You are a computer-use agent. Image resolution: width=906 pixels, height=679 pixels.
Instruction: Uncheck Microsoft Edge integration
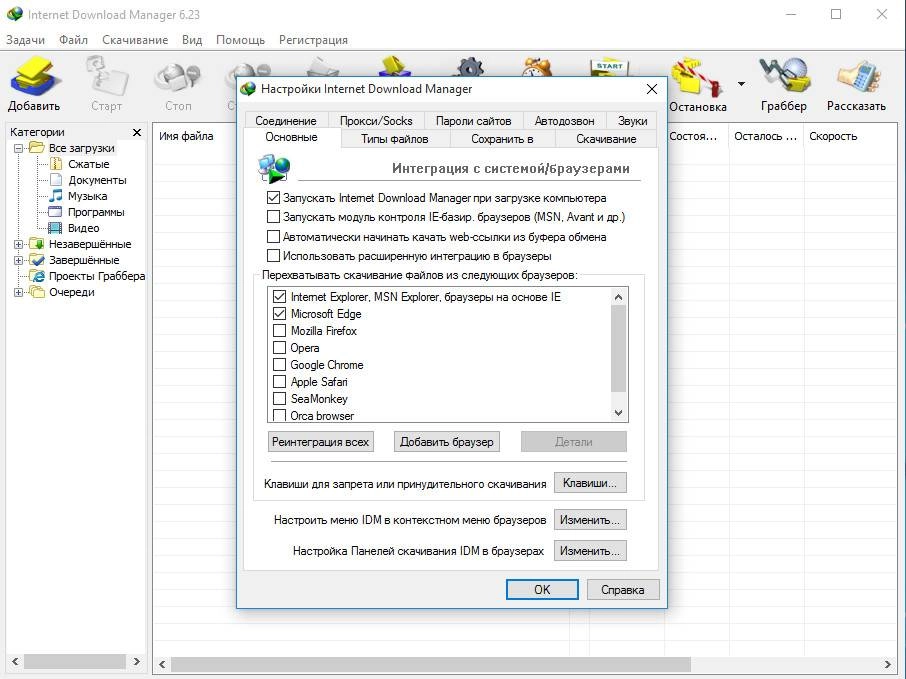pos(280,314)
